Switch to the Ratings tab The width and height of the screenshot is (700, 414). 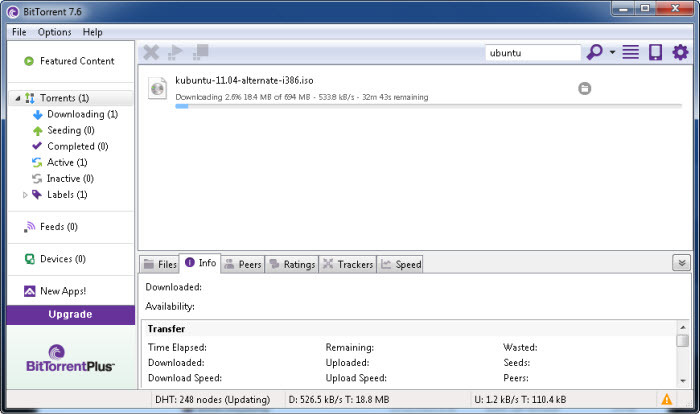292,265
